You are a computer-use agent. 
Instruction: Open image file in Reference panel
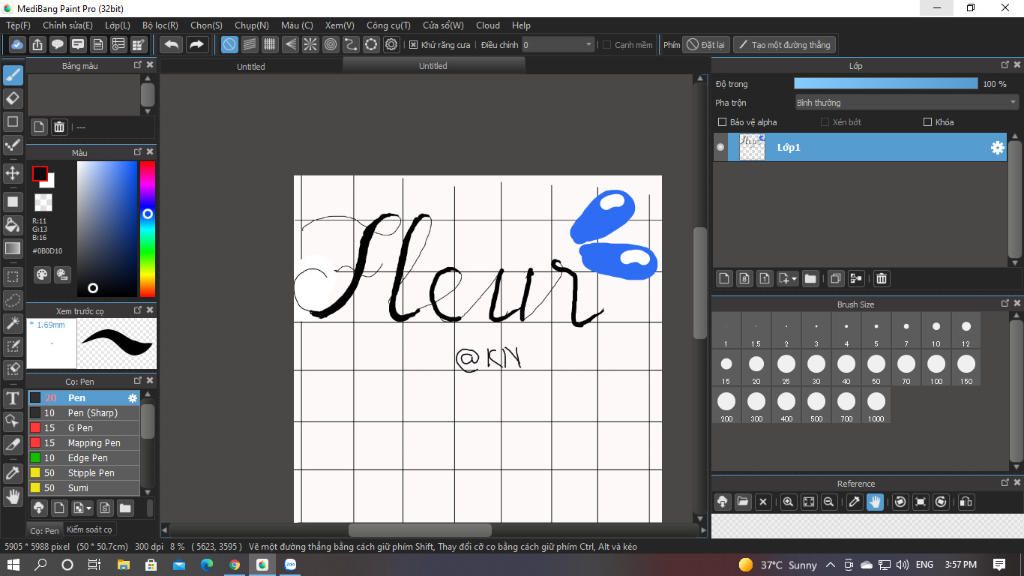pyautogui.click(x=743, y=502)
